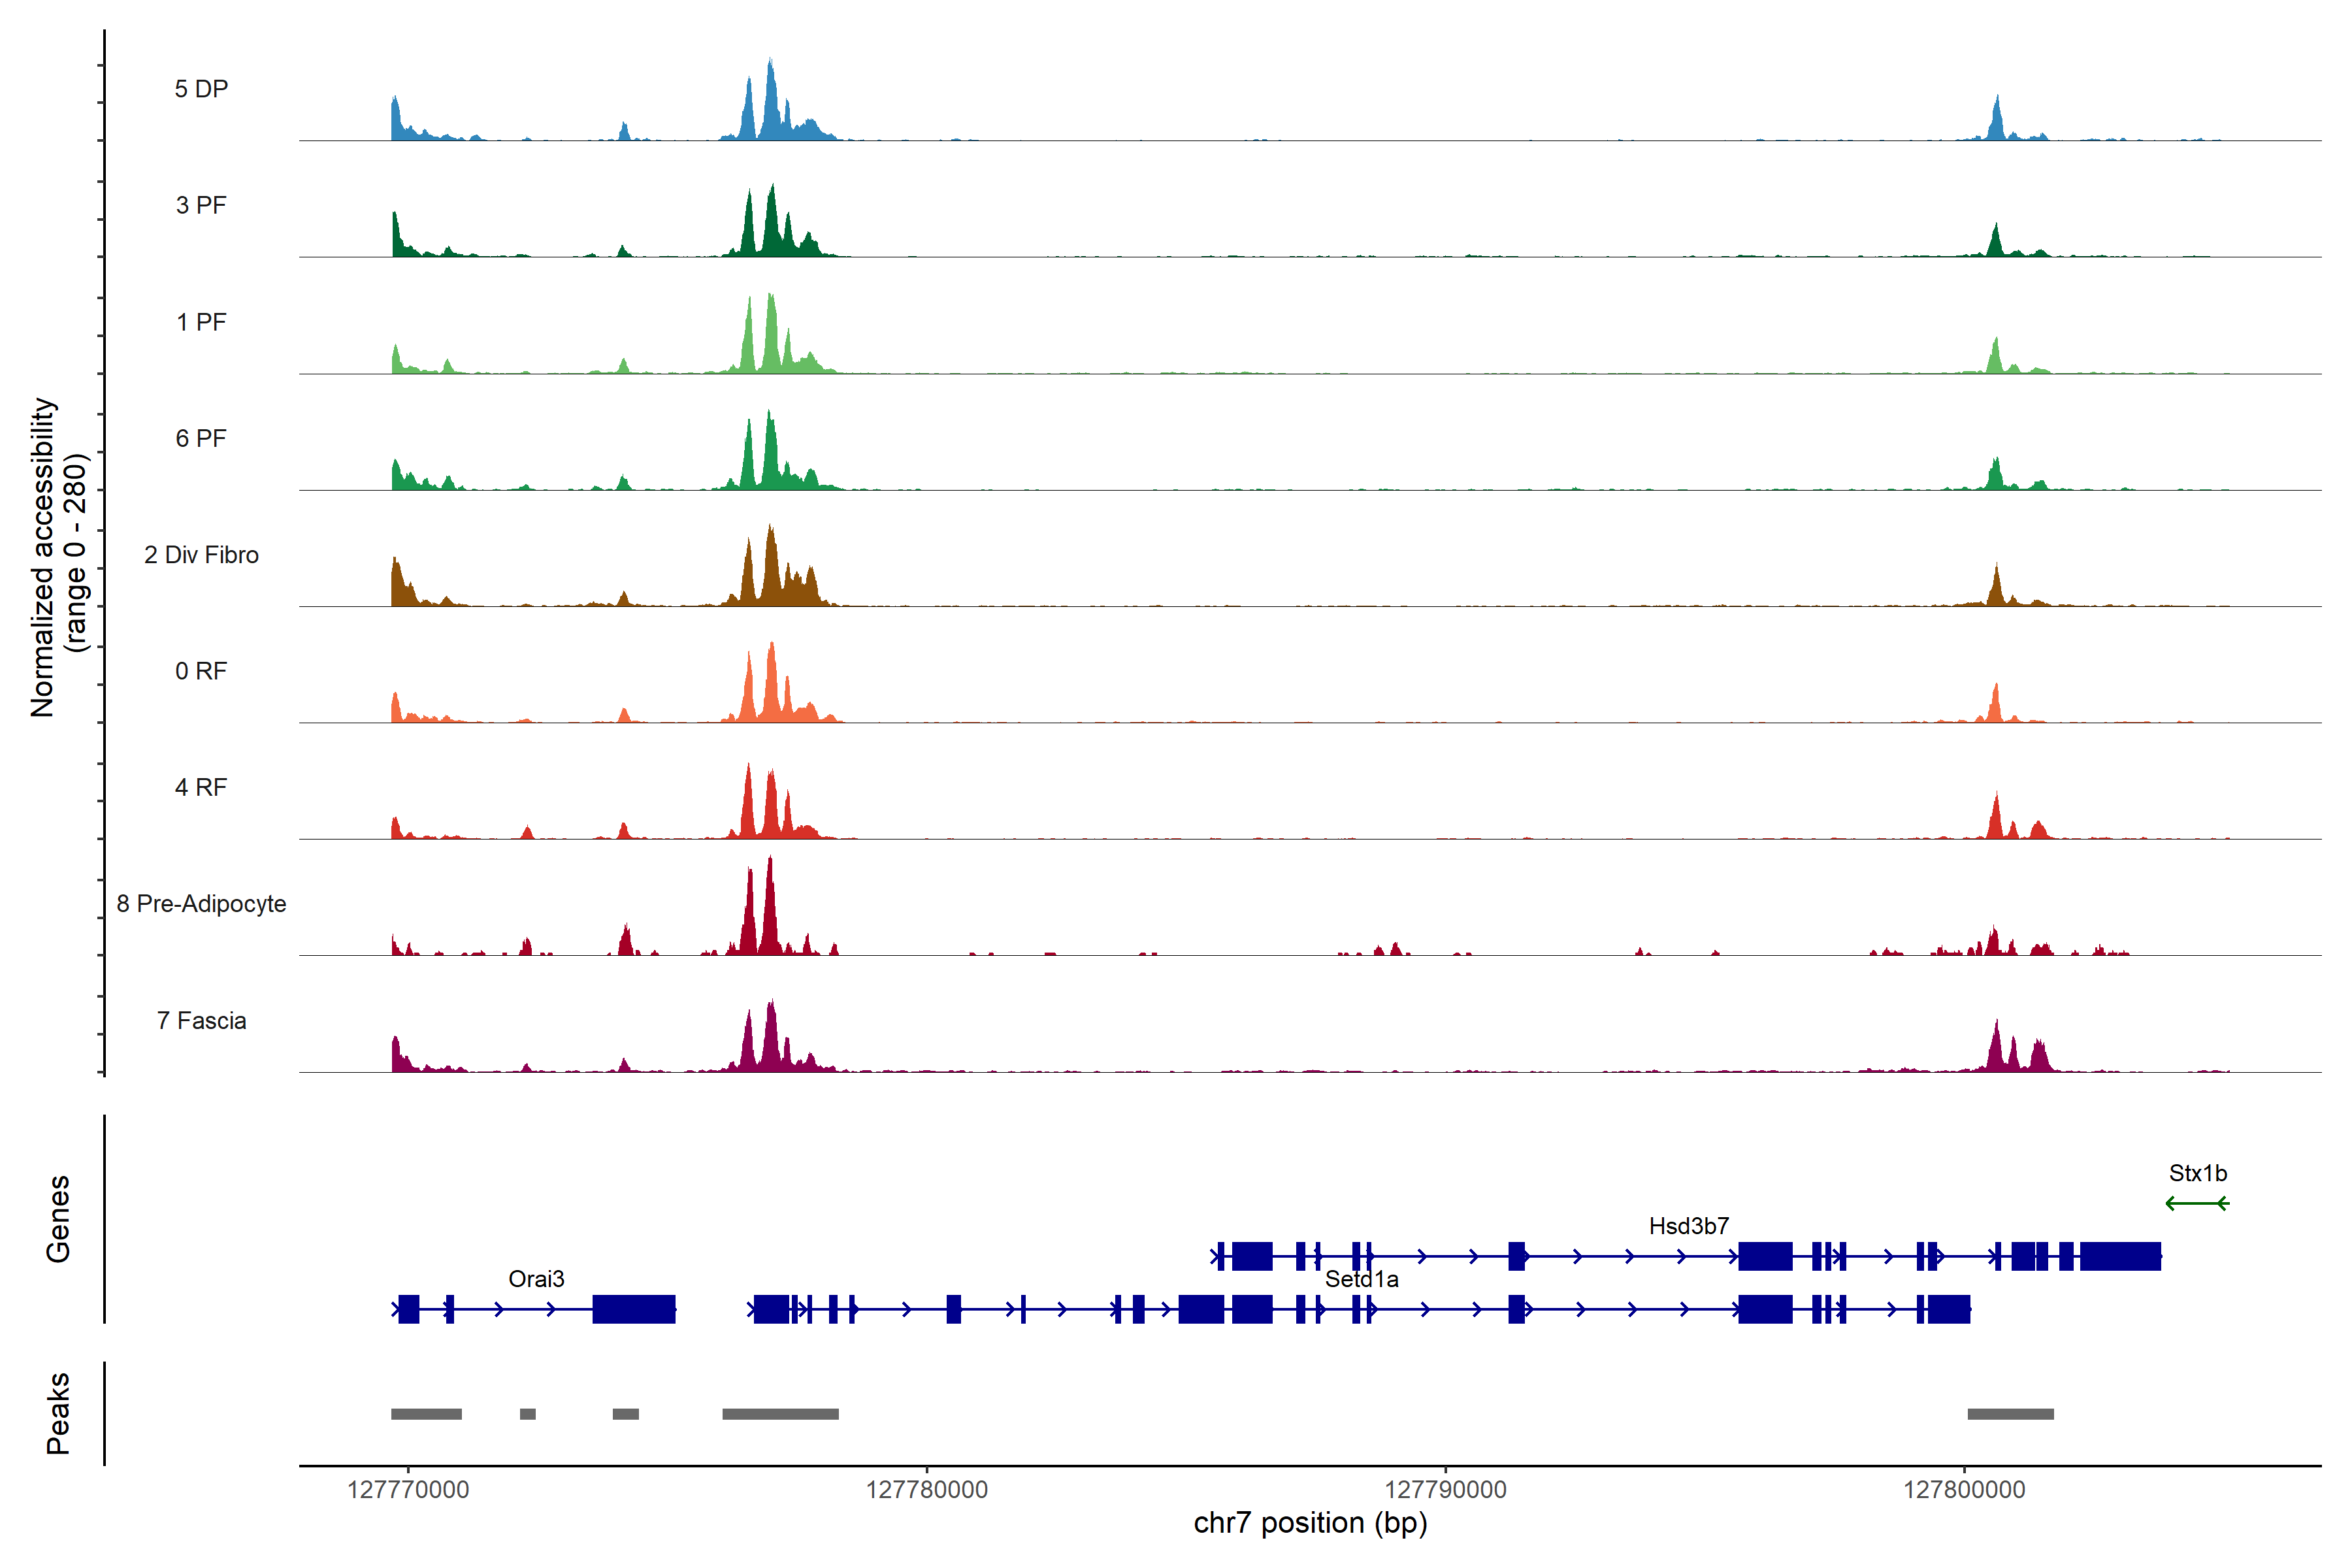2352x1568 pixels.
Task: Click the Orai3 gene label
Action: 536,1278
